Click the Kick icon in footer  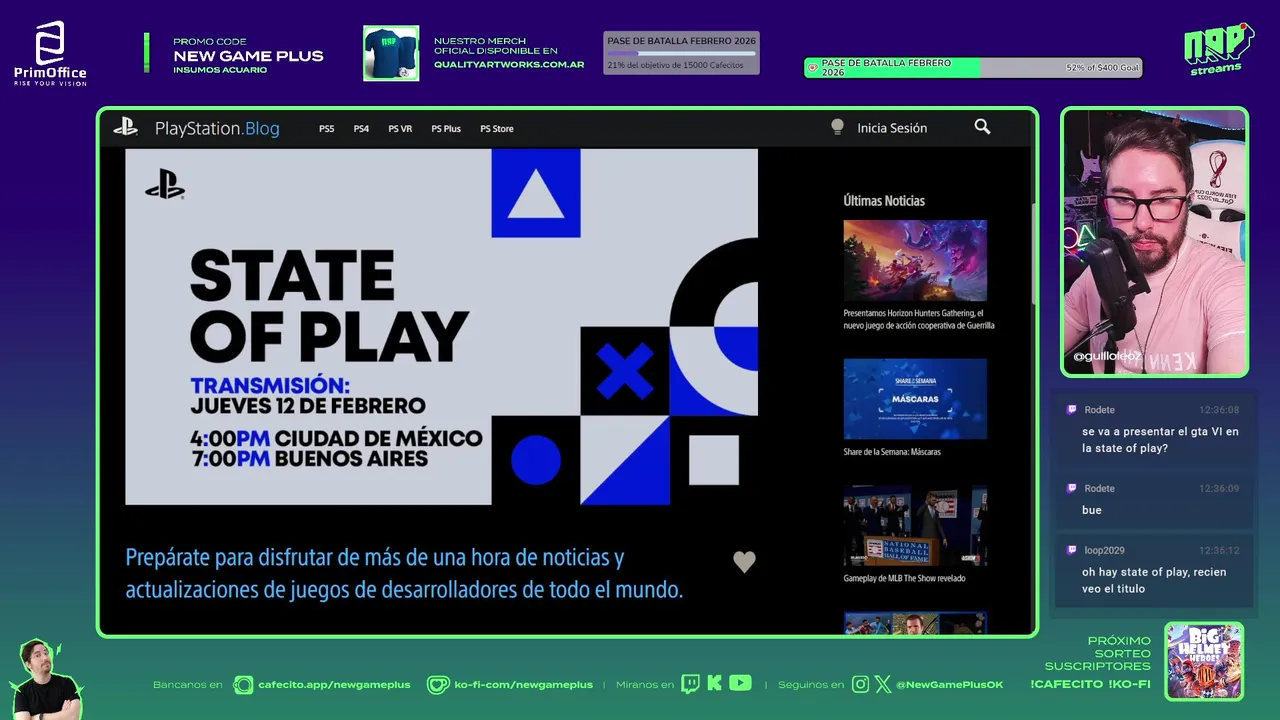714,684
